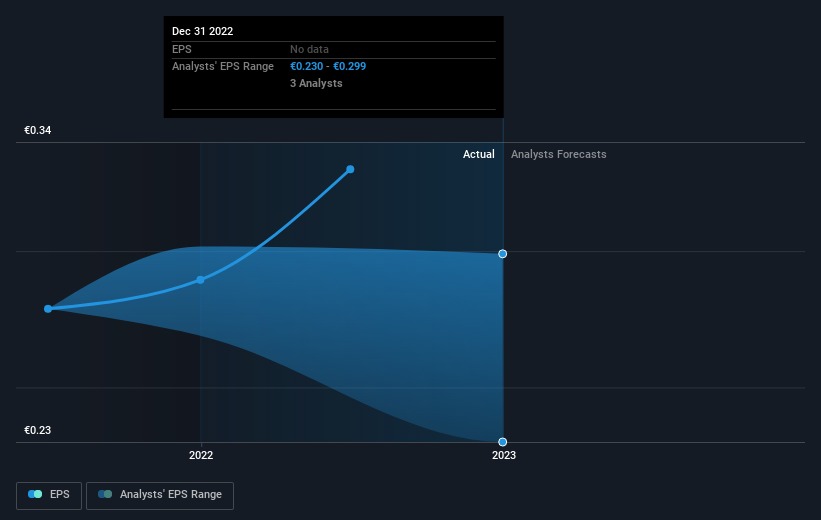Toggle the Analysts' EPS Range legend series
Viewport: 821px width, 520px height.
(160, 495)
